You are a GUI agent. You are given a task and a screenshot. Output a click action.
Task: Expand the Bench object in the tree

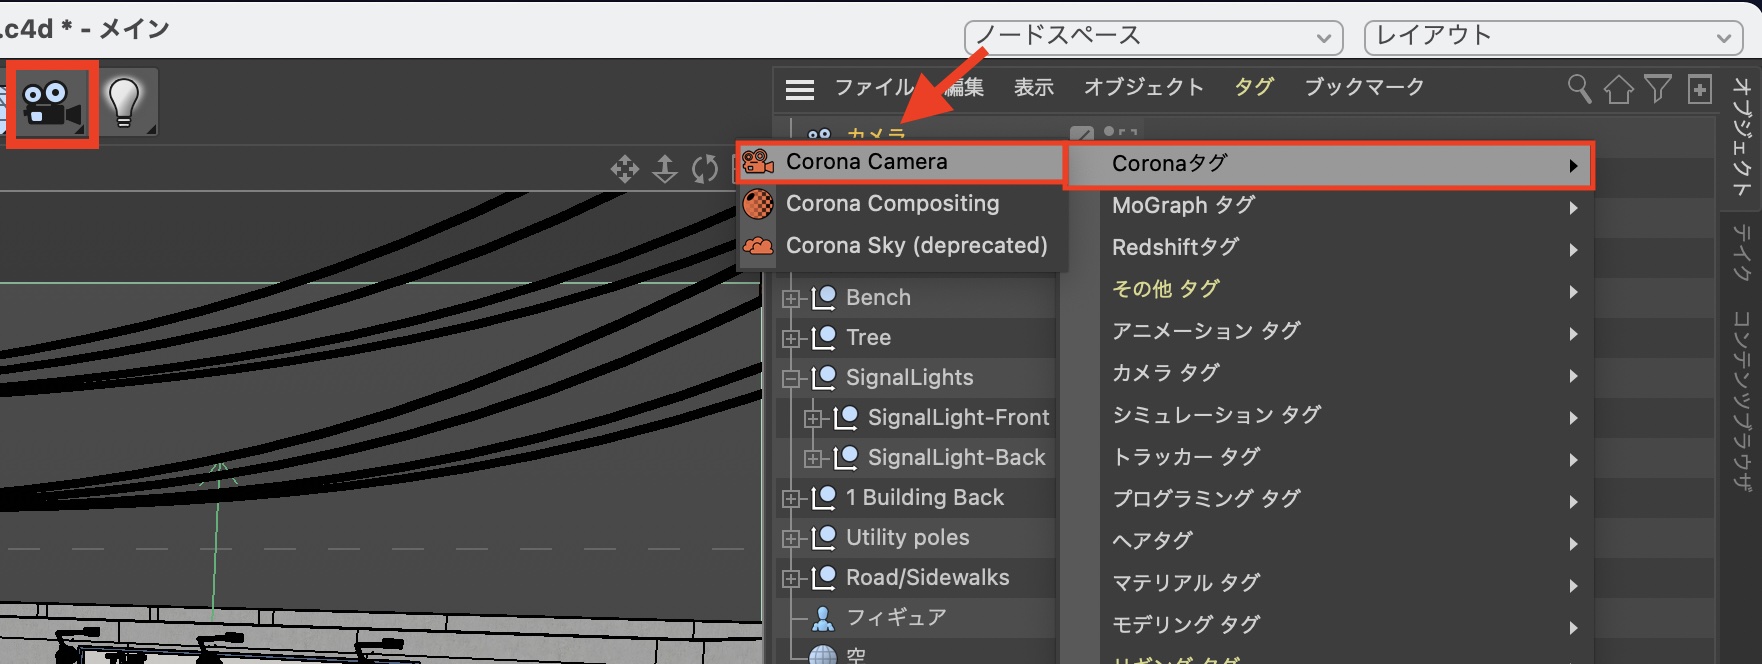pyautogui.click(x=791, y=298)
